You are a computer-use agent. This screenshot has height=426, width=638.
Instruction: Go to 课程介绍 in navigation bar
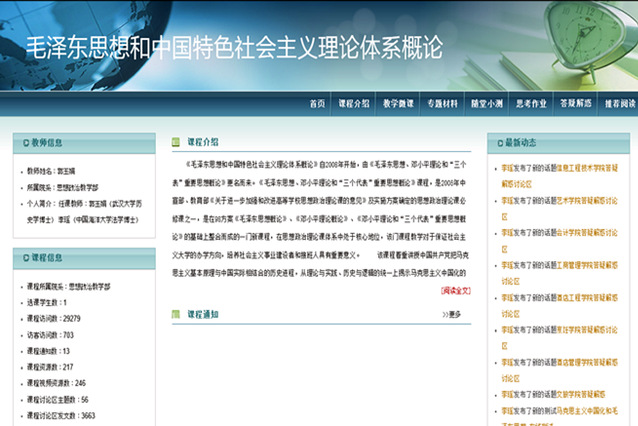point(353,104)
